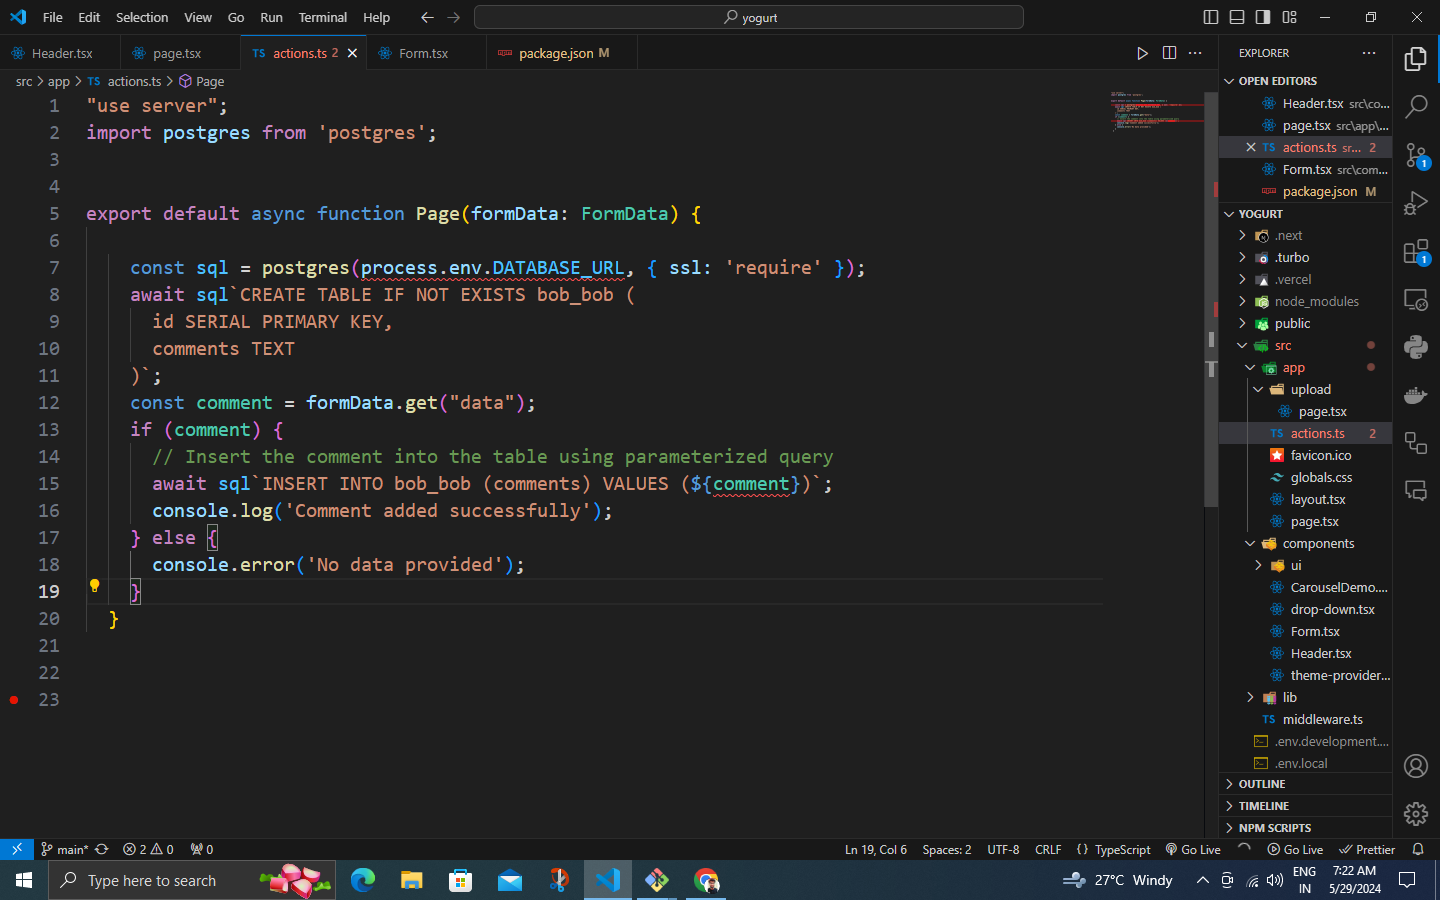Open the Source Control view
Image resolution: width=1440 pixels, height=900 pixels.
click(x=1416, y=155)
